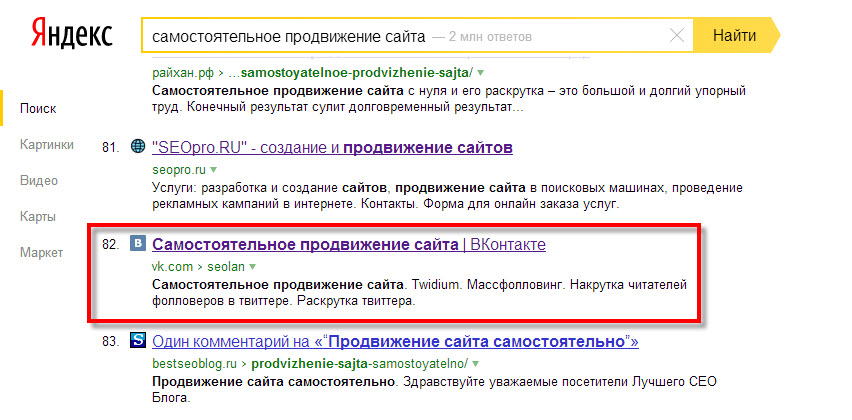Expand the green arrow after райхан.рф URL

coord(481,73)
